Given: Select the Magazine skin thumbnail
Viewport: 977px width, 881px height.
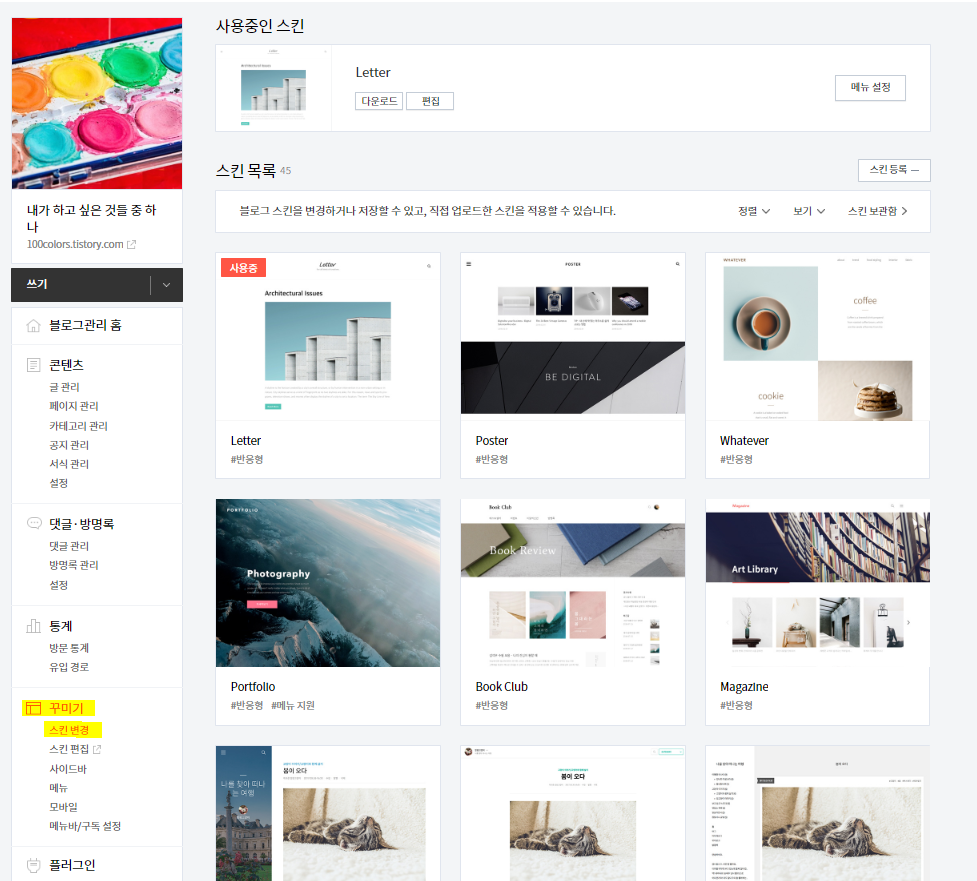Looking at the screenshot, I should pos(817,583).
